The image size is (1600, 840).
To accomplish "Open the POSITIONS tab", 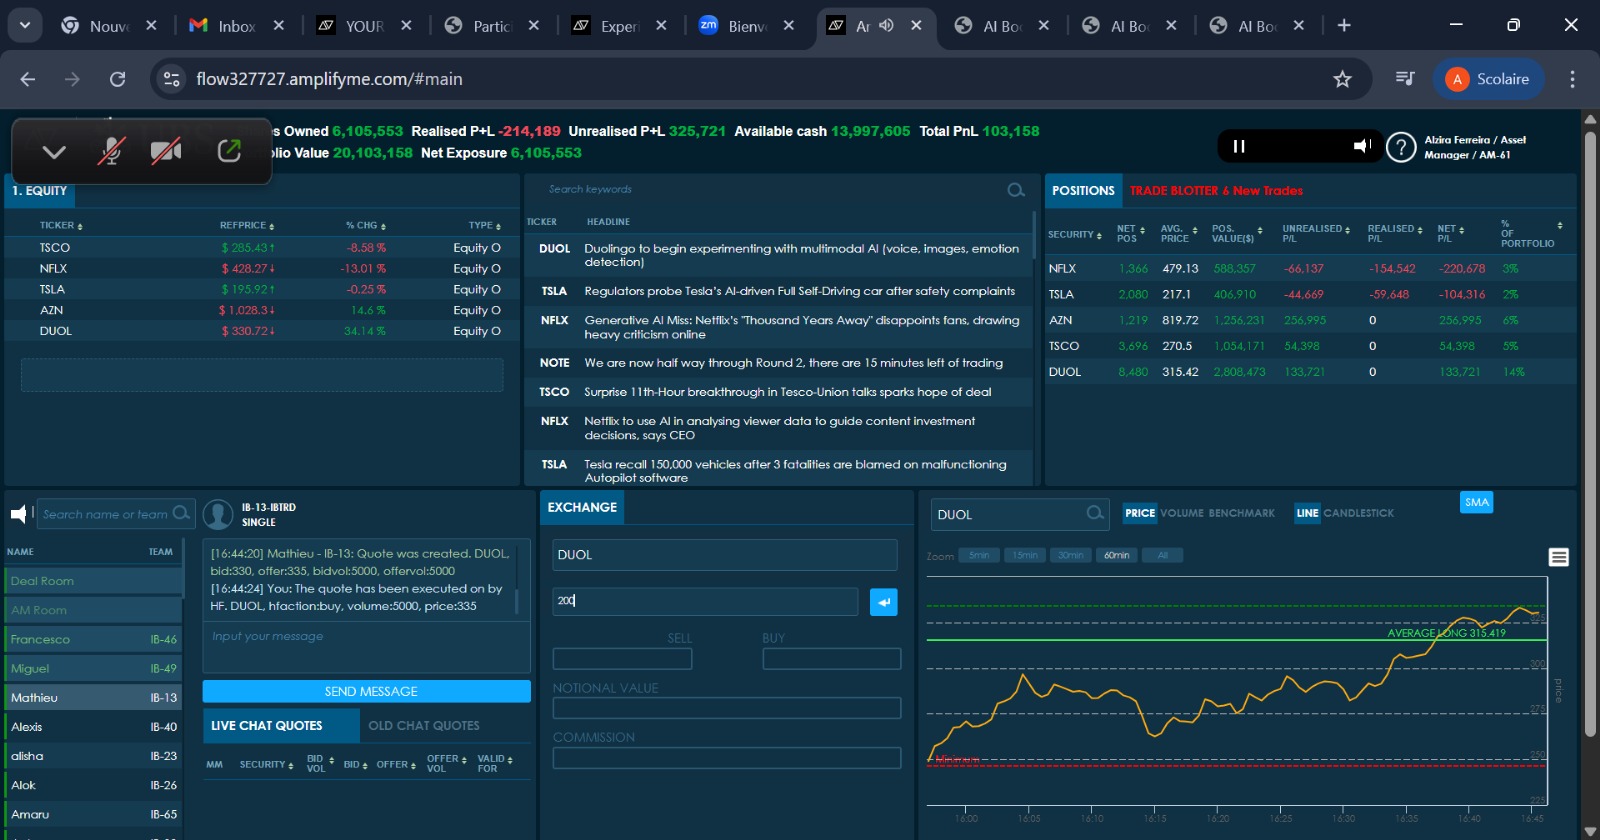I will point(1083,190).
